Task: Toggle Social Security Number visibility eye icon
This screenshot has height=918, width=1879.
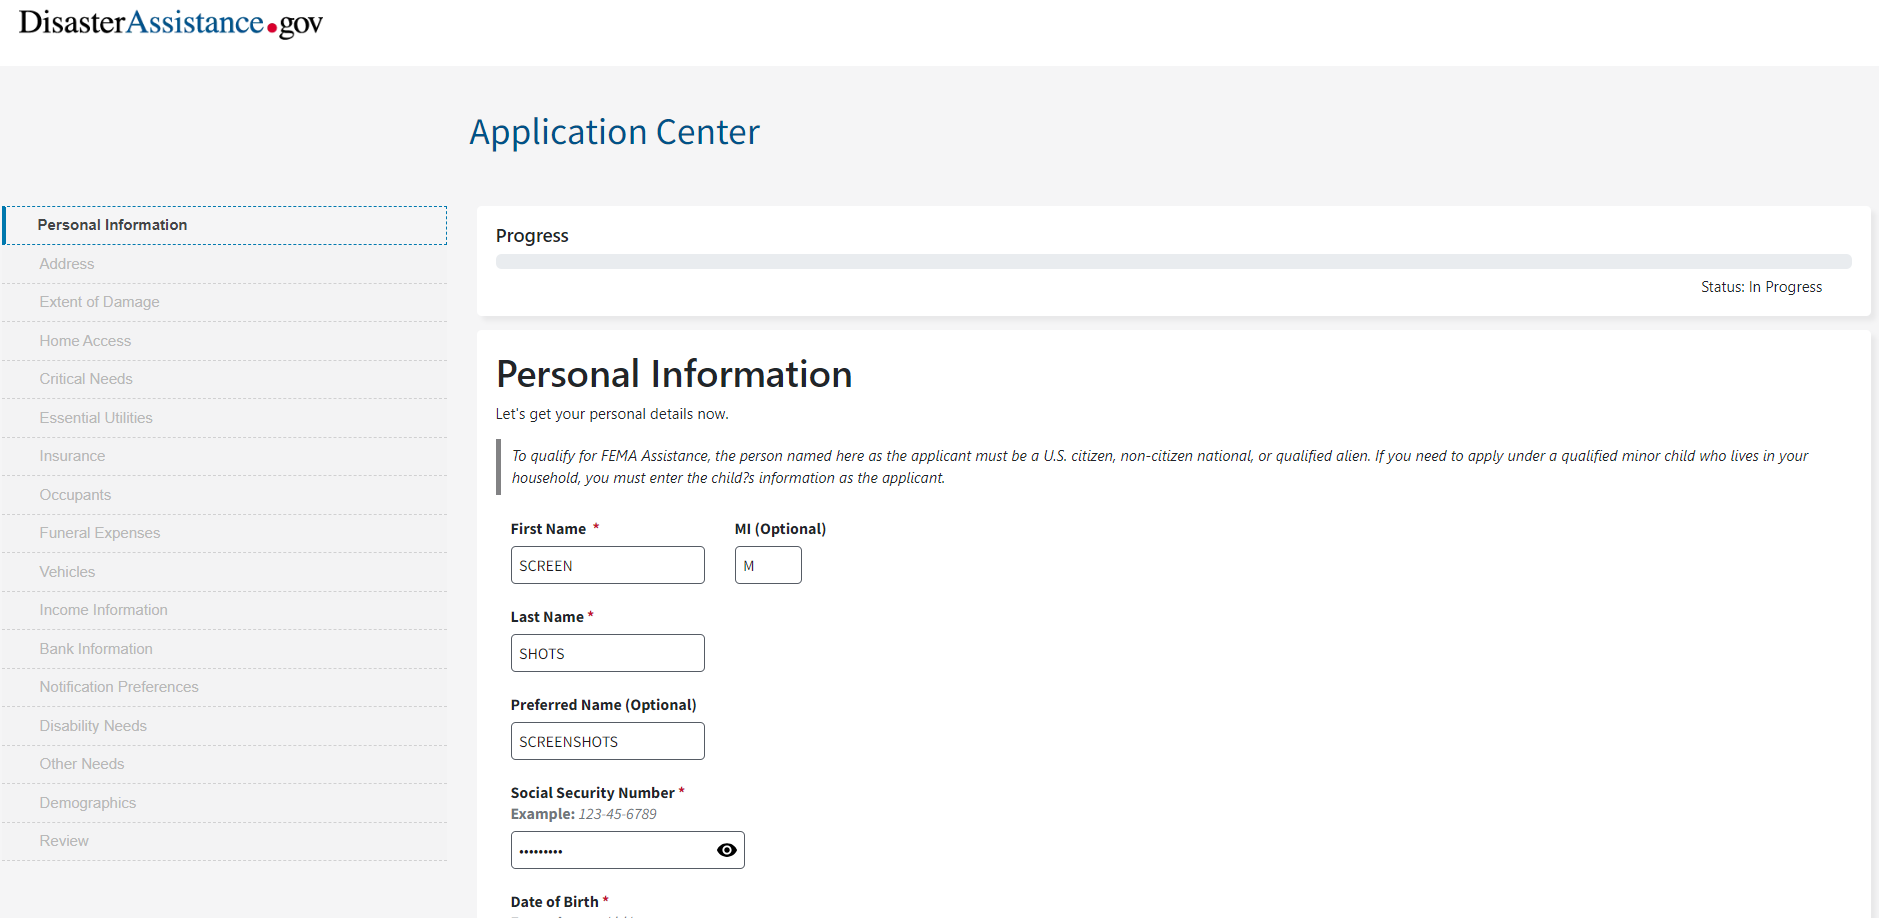Action: (x=727, y=850)
